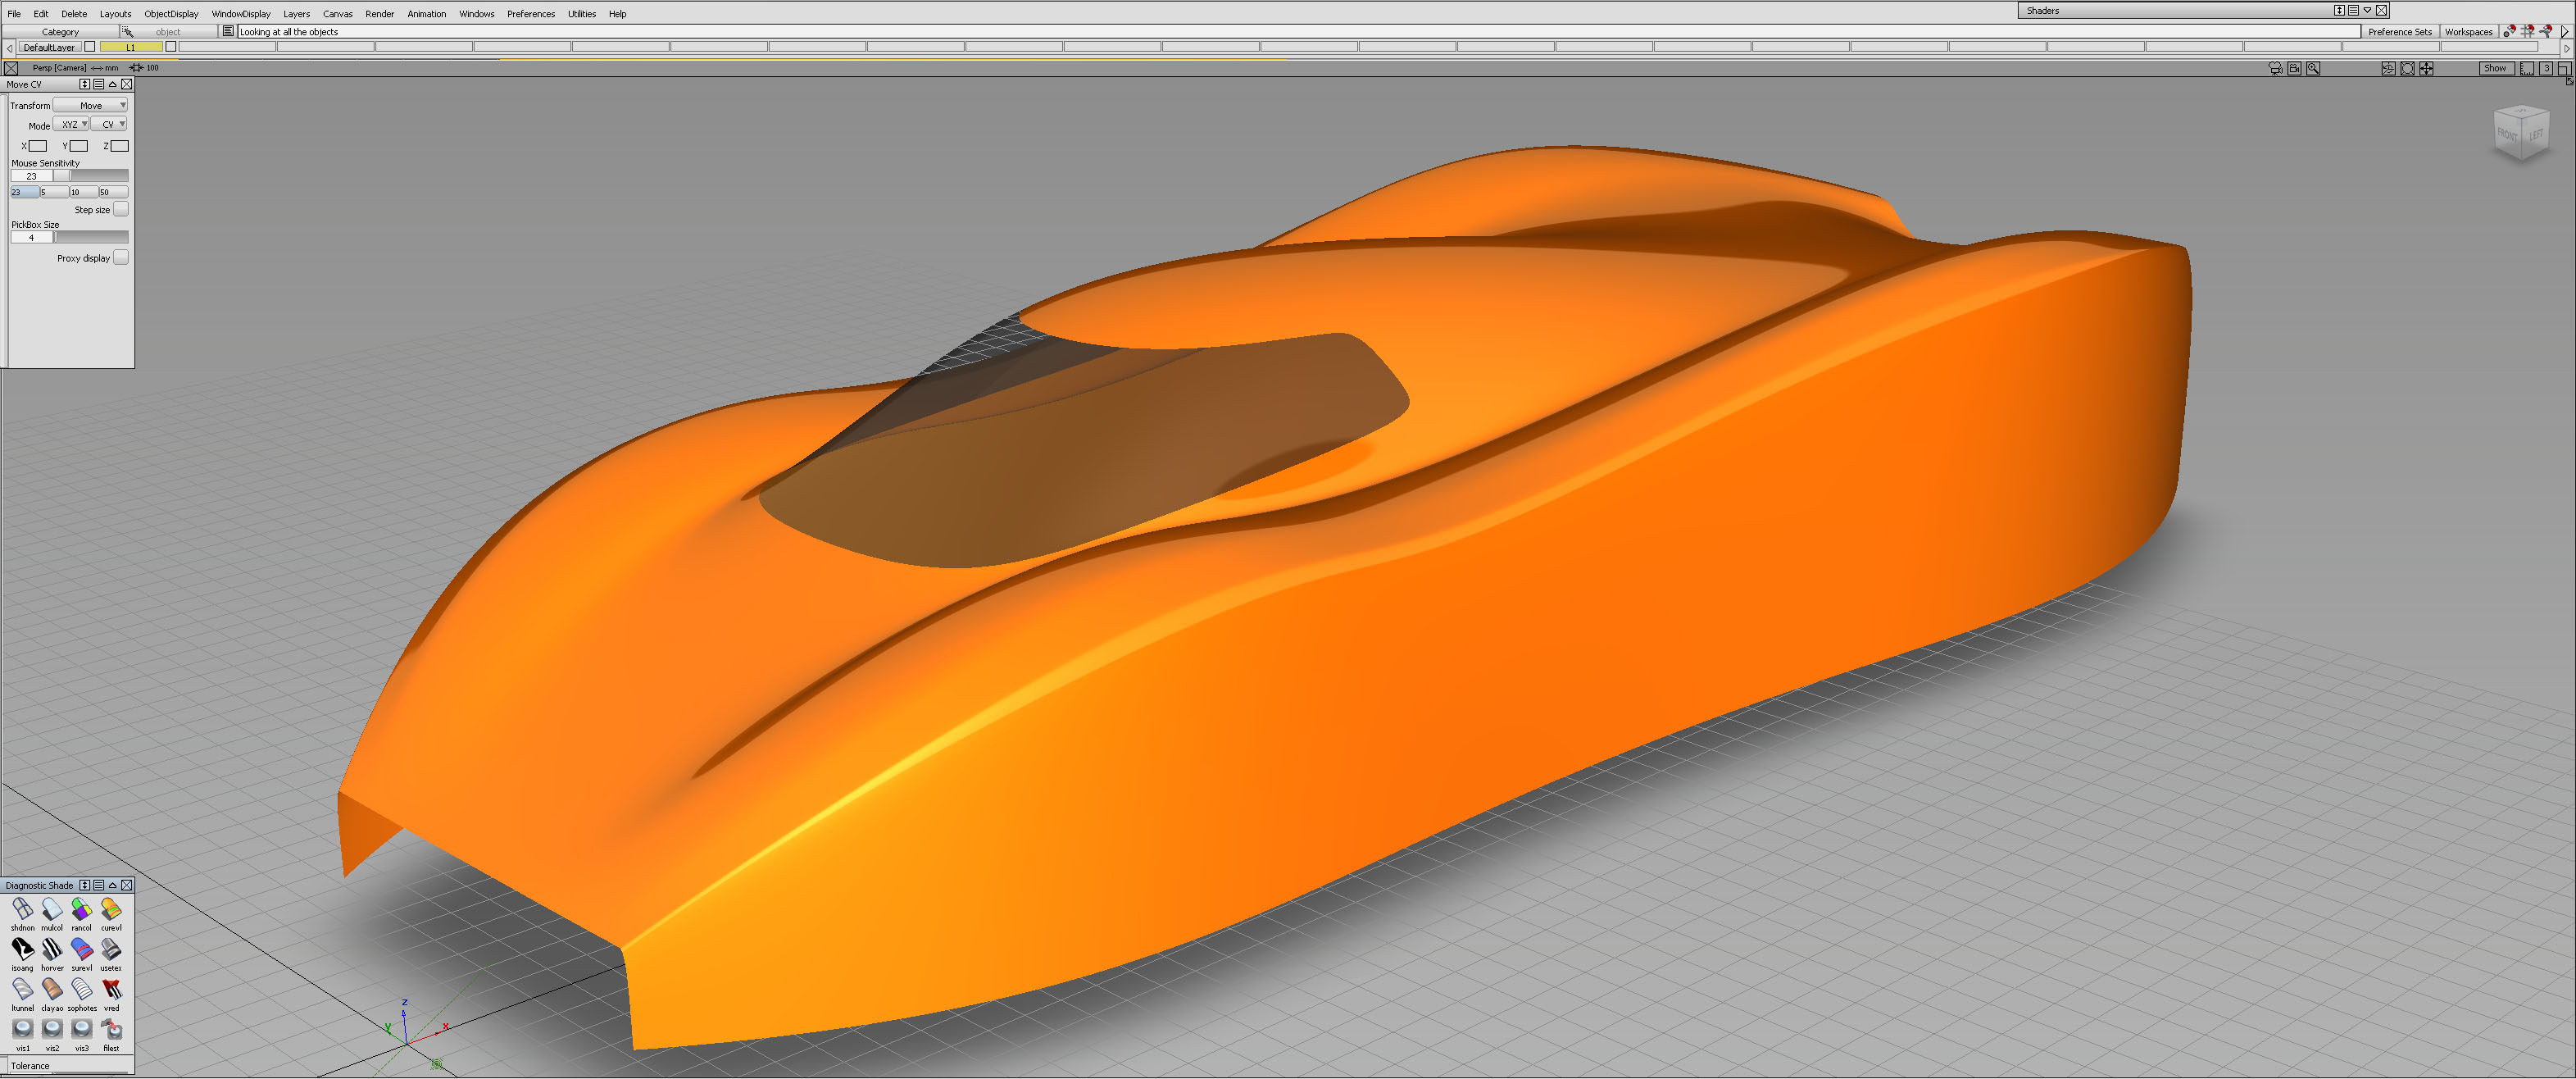The width and height of the screenshot is (2576, 1079).
Task: Turn on isoang isophote angle shading
Action: click(x=22, y=949)
